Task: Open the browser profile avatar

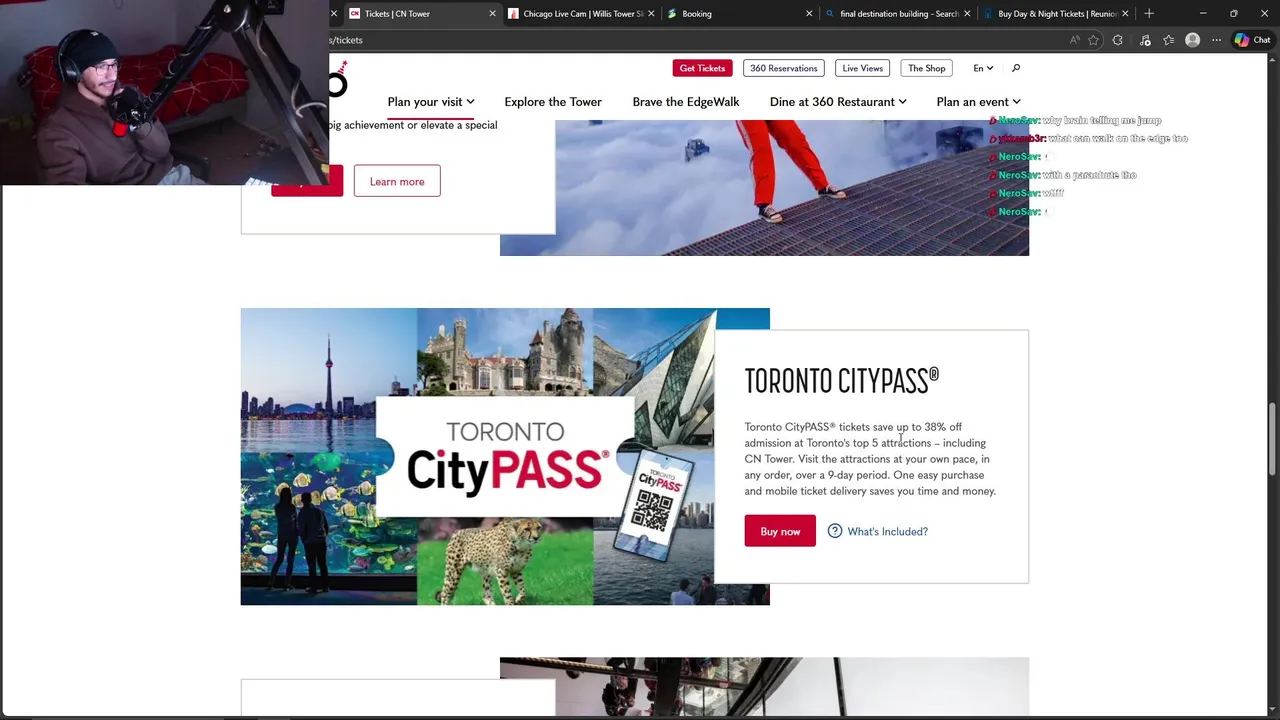Action: point(1193,40)
